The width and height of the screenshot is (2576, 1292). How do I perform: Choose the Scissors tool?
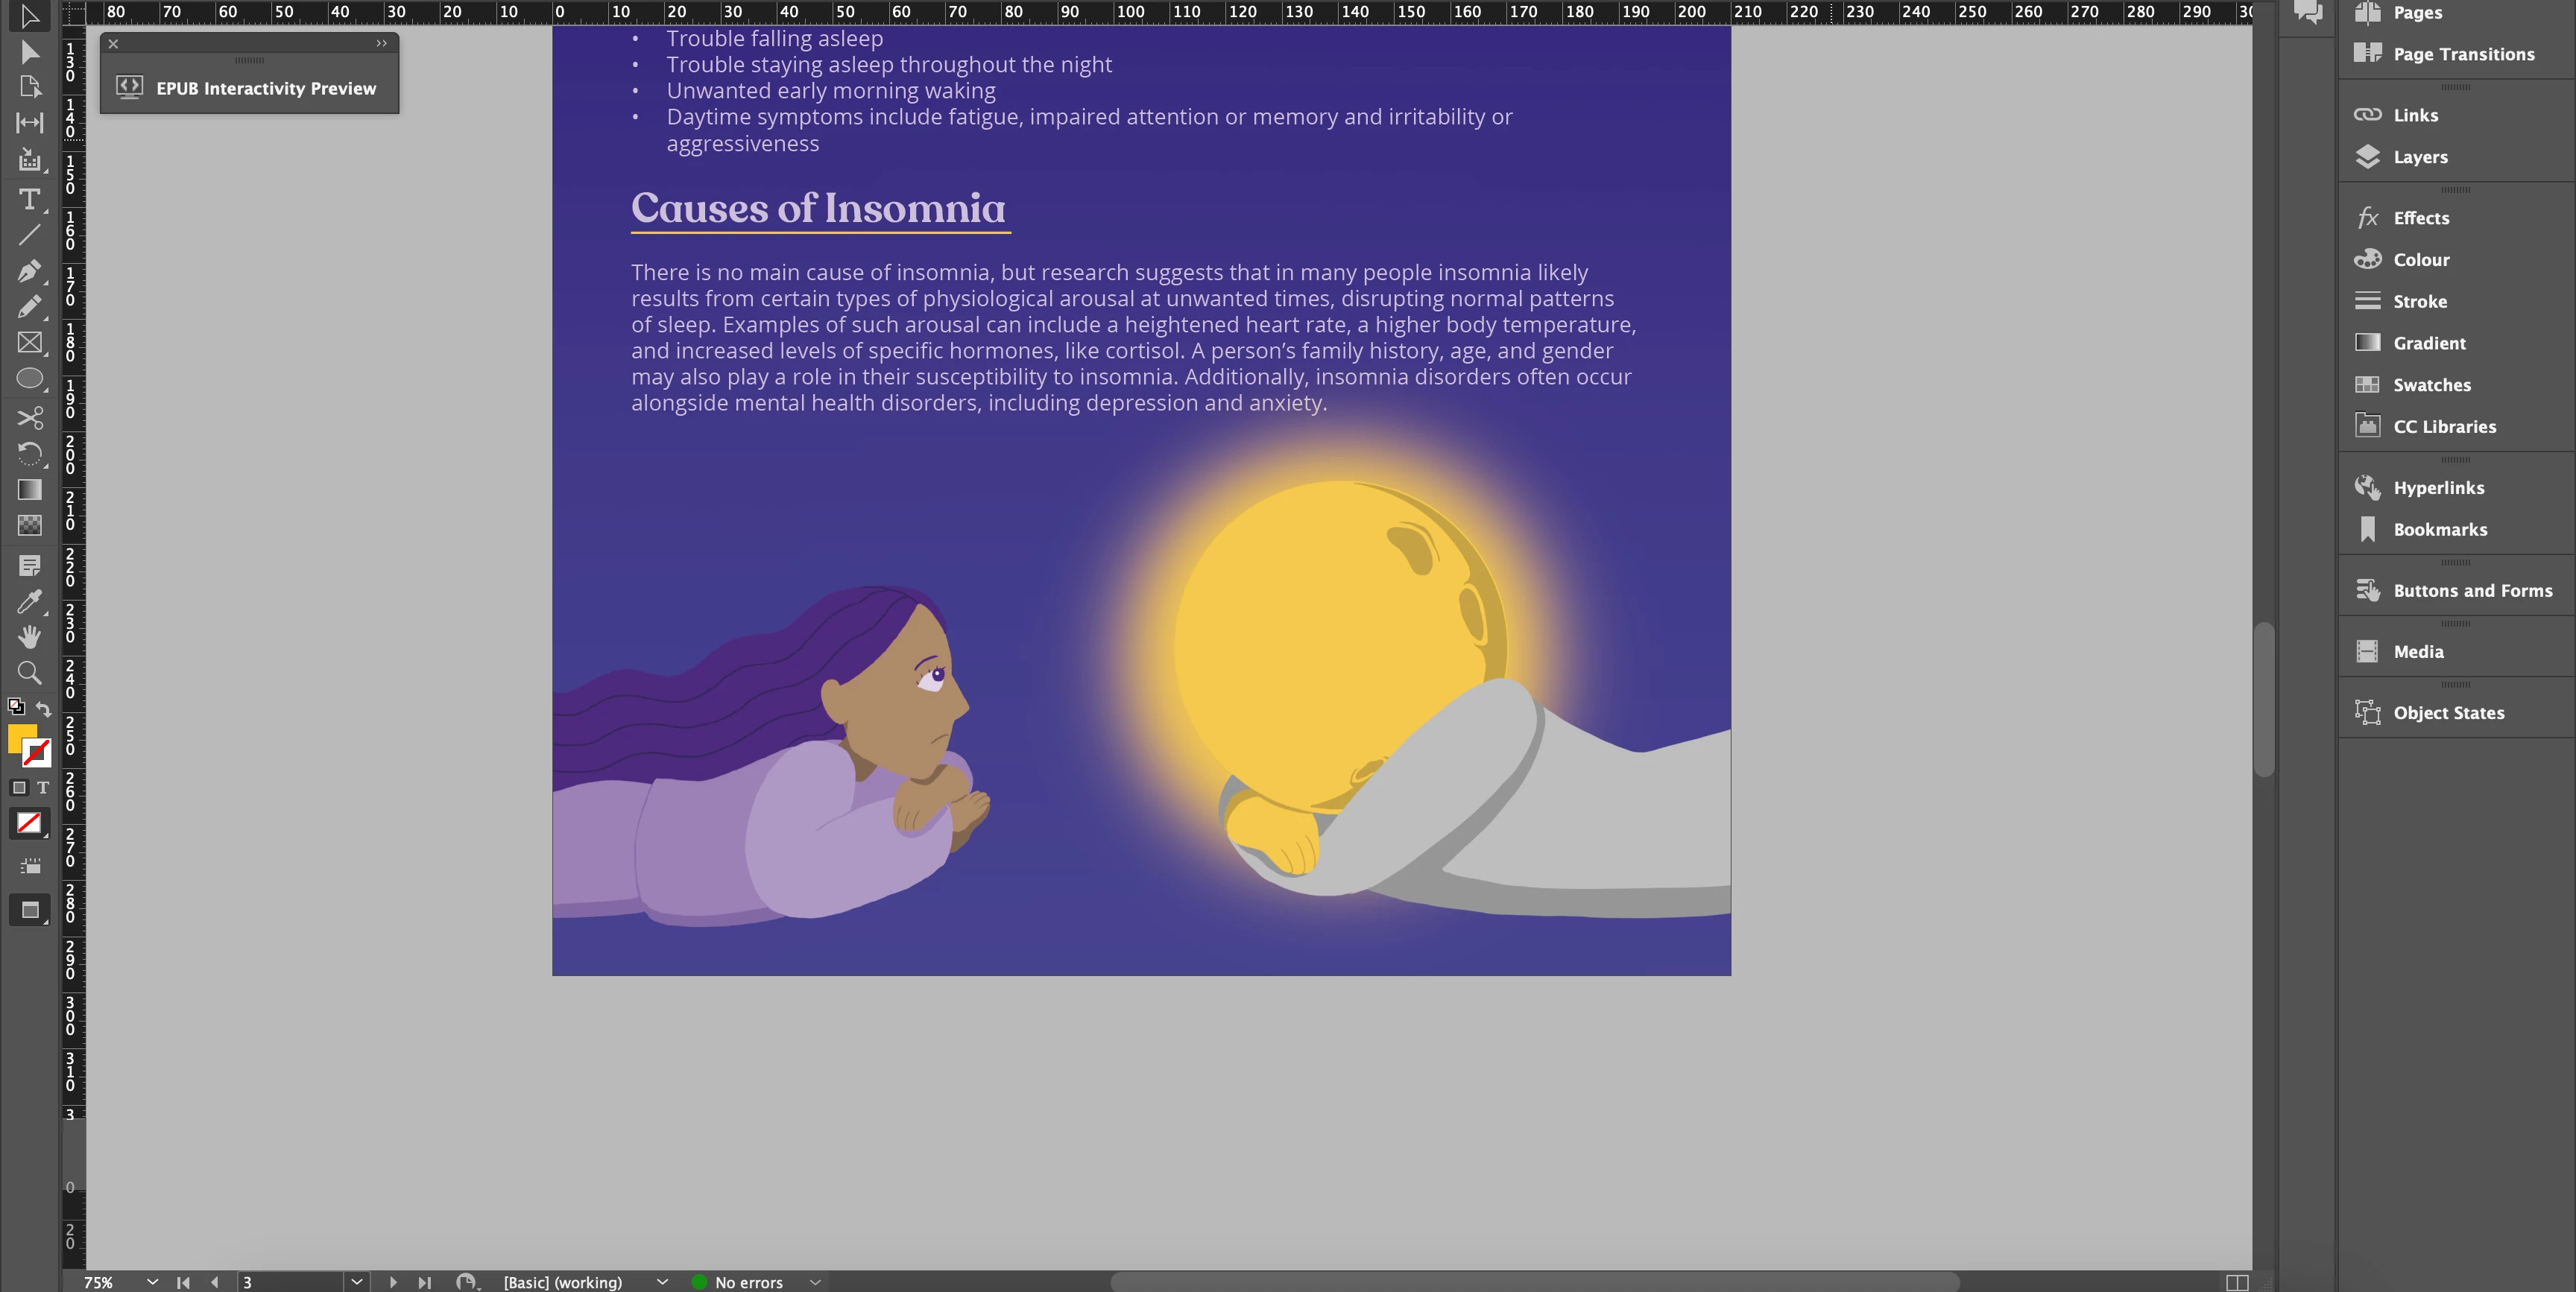tap(29, 417)
